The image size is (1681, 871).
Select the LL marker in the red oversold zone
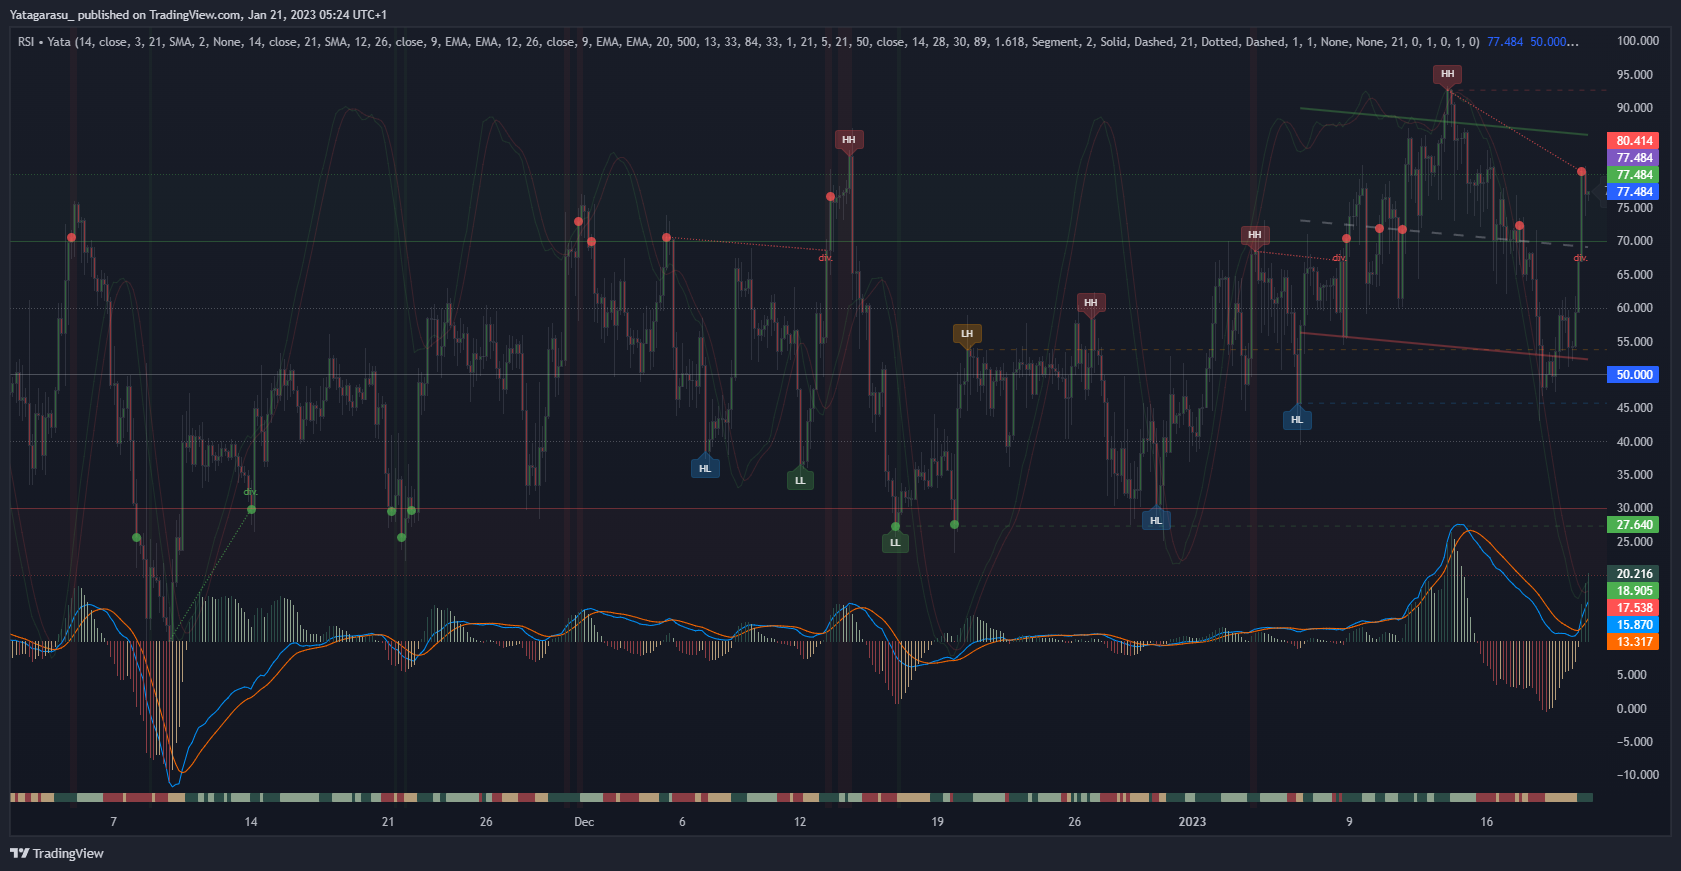[895, 542]
